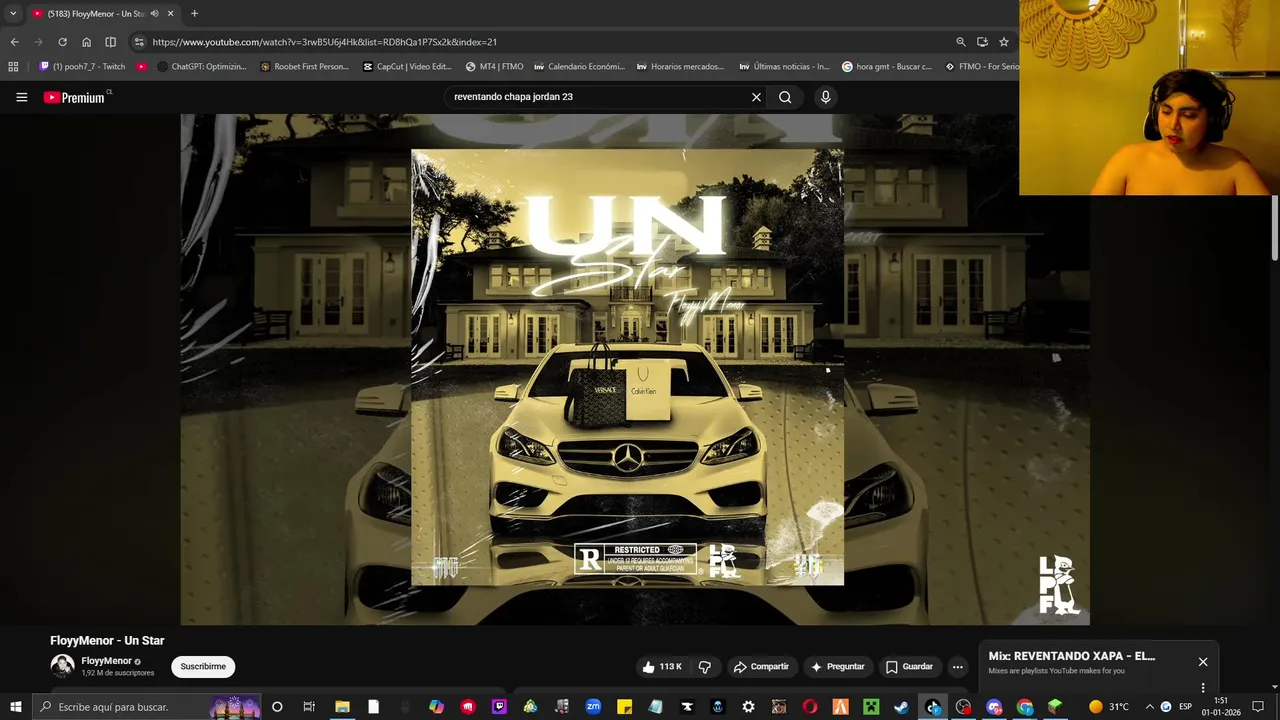Open Calendario Económico bookmark
This screenshot has height=720, width=1280.
[580, 67]
